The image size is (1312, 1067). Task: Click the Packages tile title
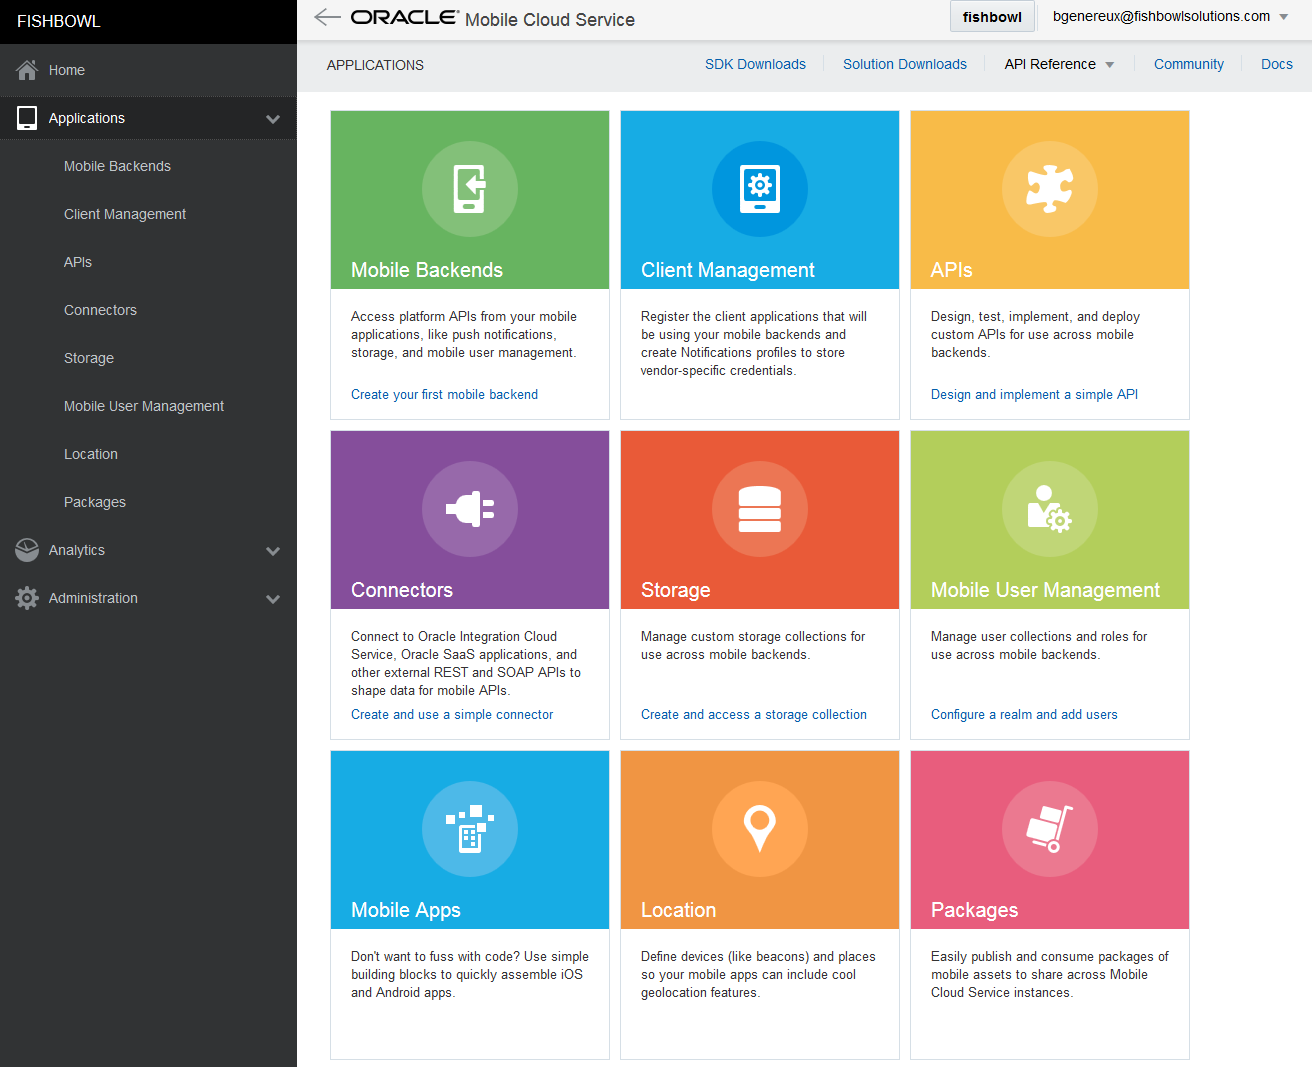click(x=975, y=910)
